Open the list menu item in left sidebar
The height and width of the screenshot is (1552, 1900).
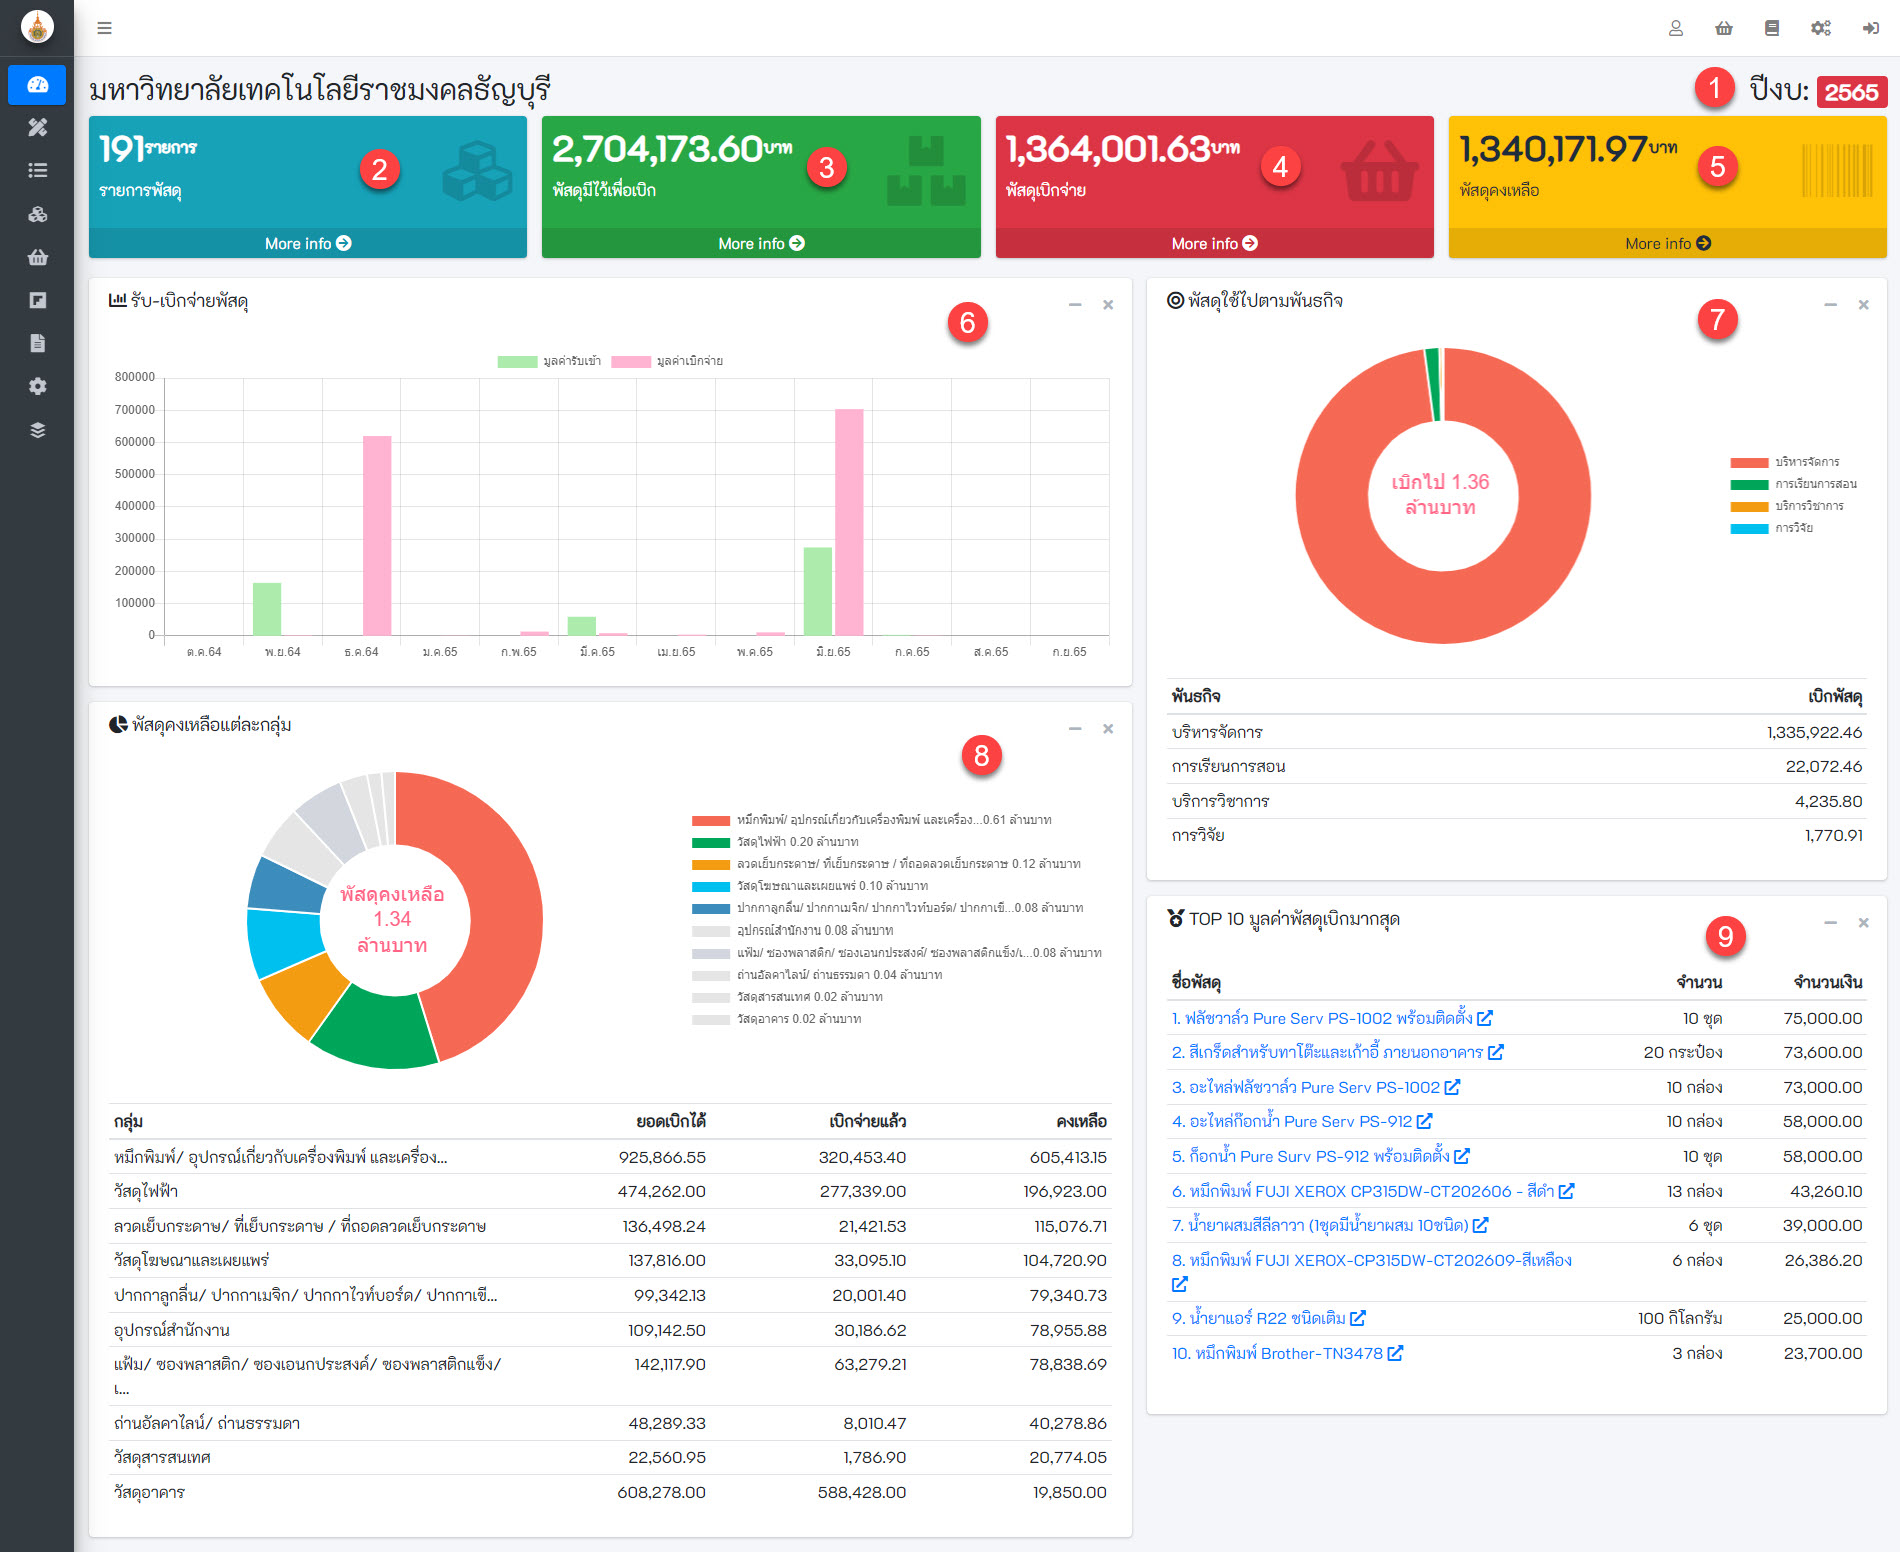pos(38,170)
